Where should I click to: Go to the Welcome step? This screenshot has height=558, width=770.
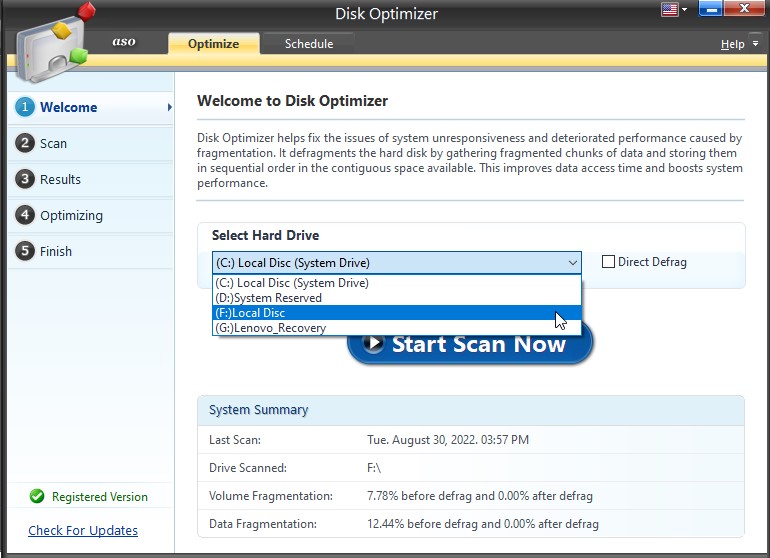(91, 107)
